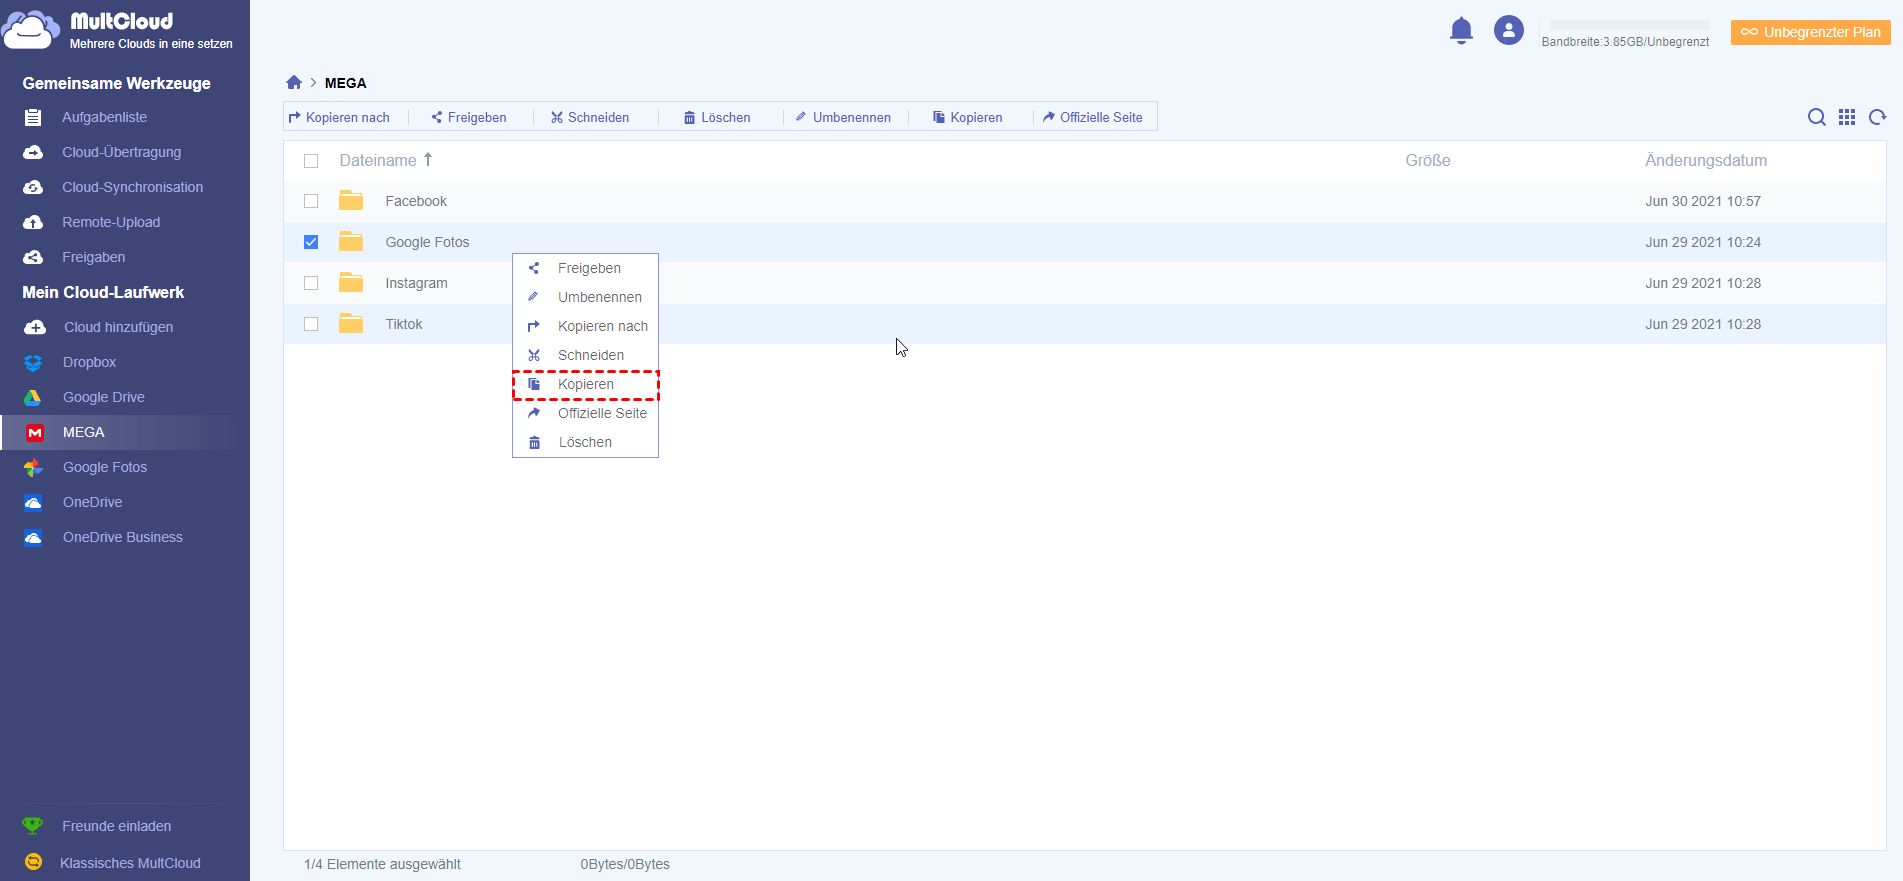
Task: Choose Löschen in the context menu
Action: [585, 442]
